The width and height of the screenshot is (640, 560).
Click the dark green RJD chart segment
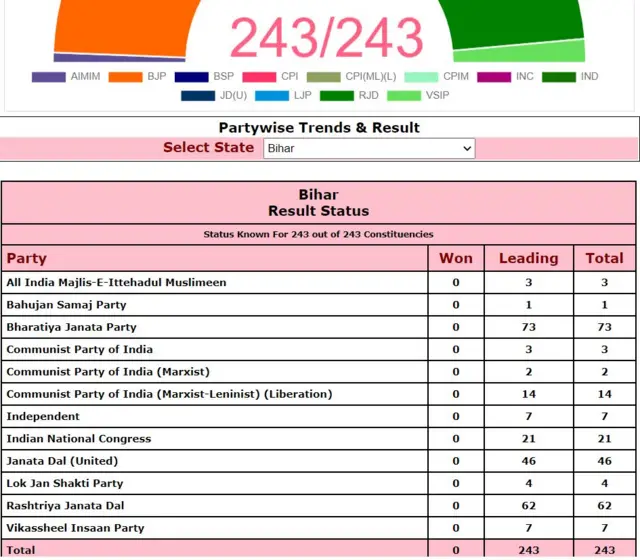coord(514,22)
